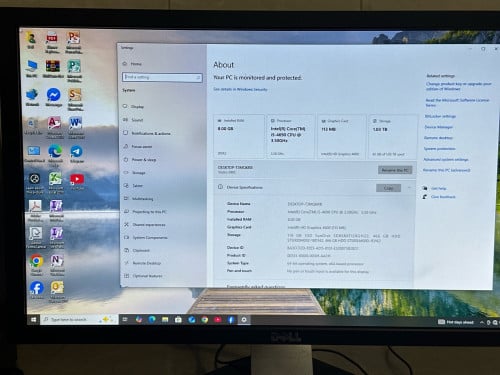Screen dimensions: 500x375
Task: Select Storage in the sidebar
Action: point(135,173)
